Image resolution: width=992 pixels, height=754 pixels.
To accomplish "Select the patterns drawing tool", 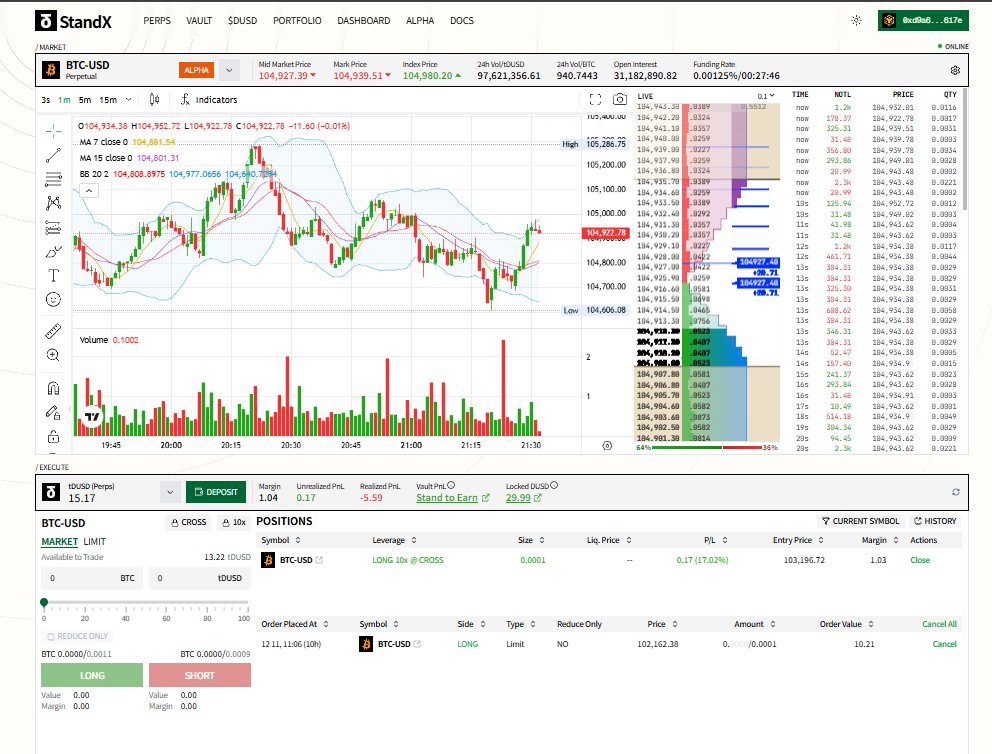I will pyautogui.click(x=53, y=203).
